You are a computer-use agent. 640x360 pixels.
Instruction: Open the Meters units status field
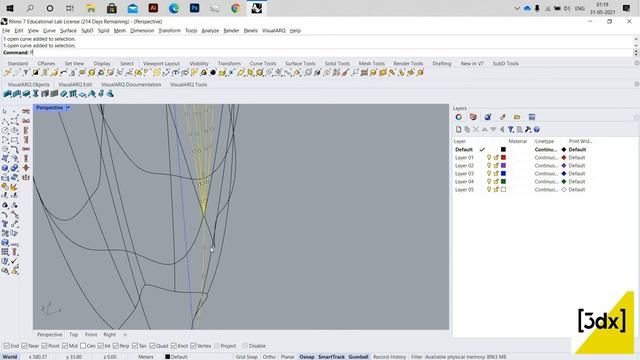(x=146, y=357)
